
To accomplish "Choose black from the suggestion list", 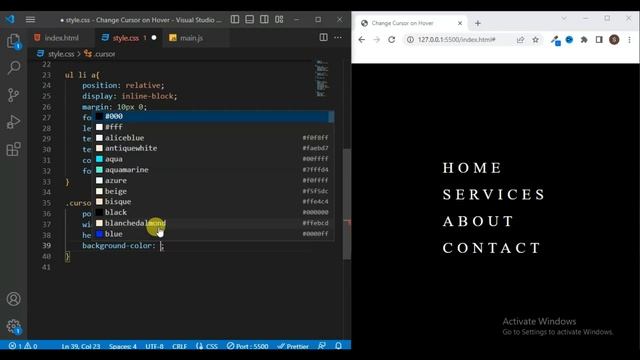I will click(x=212, y=213).
